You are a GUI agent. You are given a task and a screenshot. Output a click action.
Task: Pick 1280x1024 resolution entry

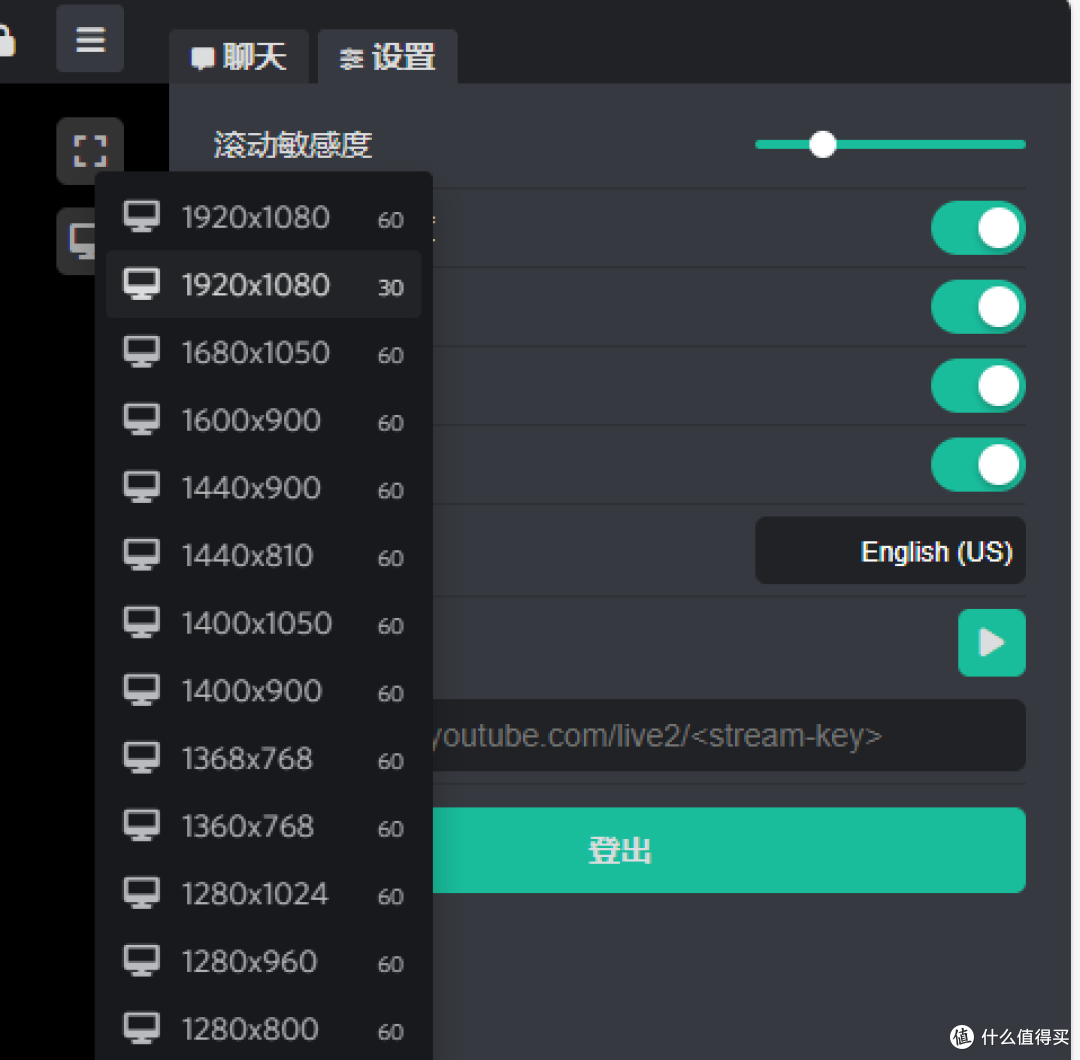[264, 894]
